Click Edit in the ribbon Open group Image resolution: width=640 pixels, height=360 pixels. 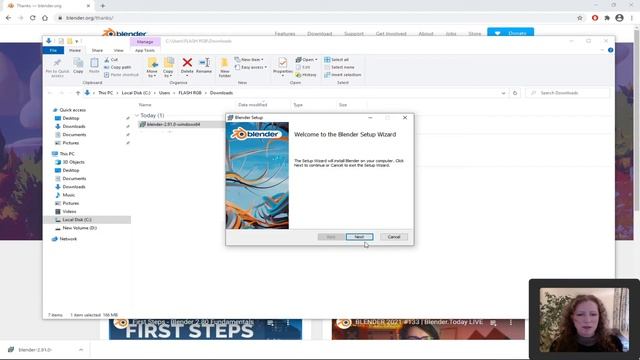pos(303,67)
